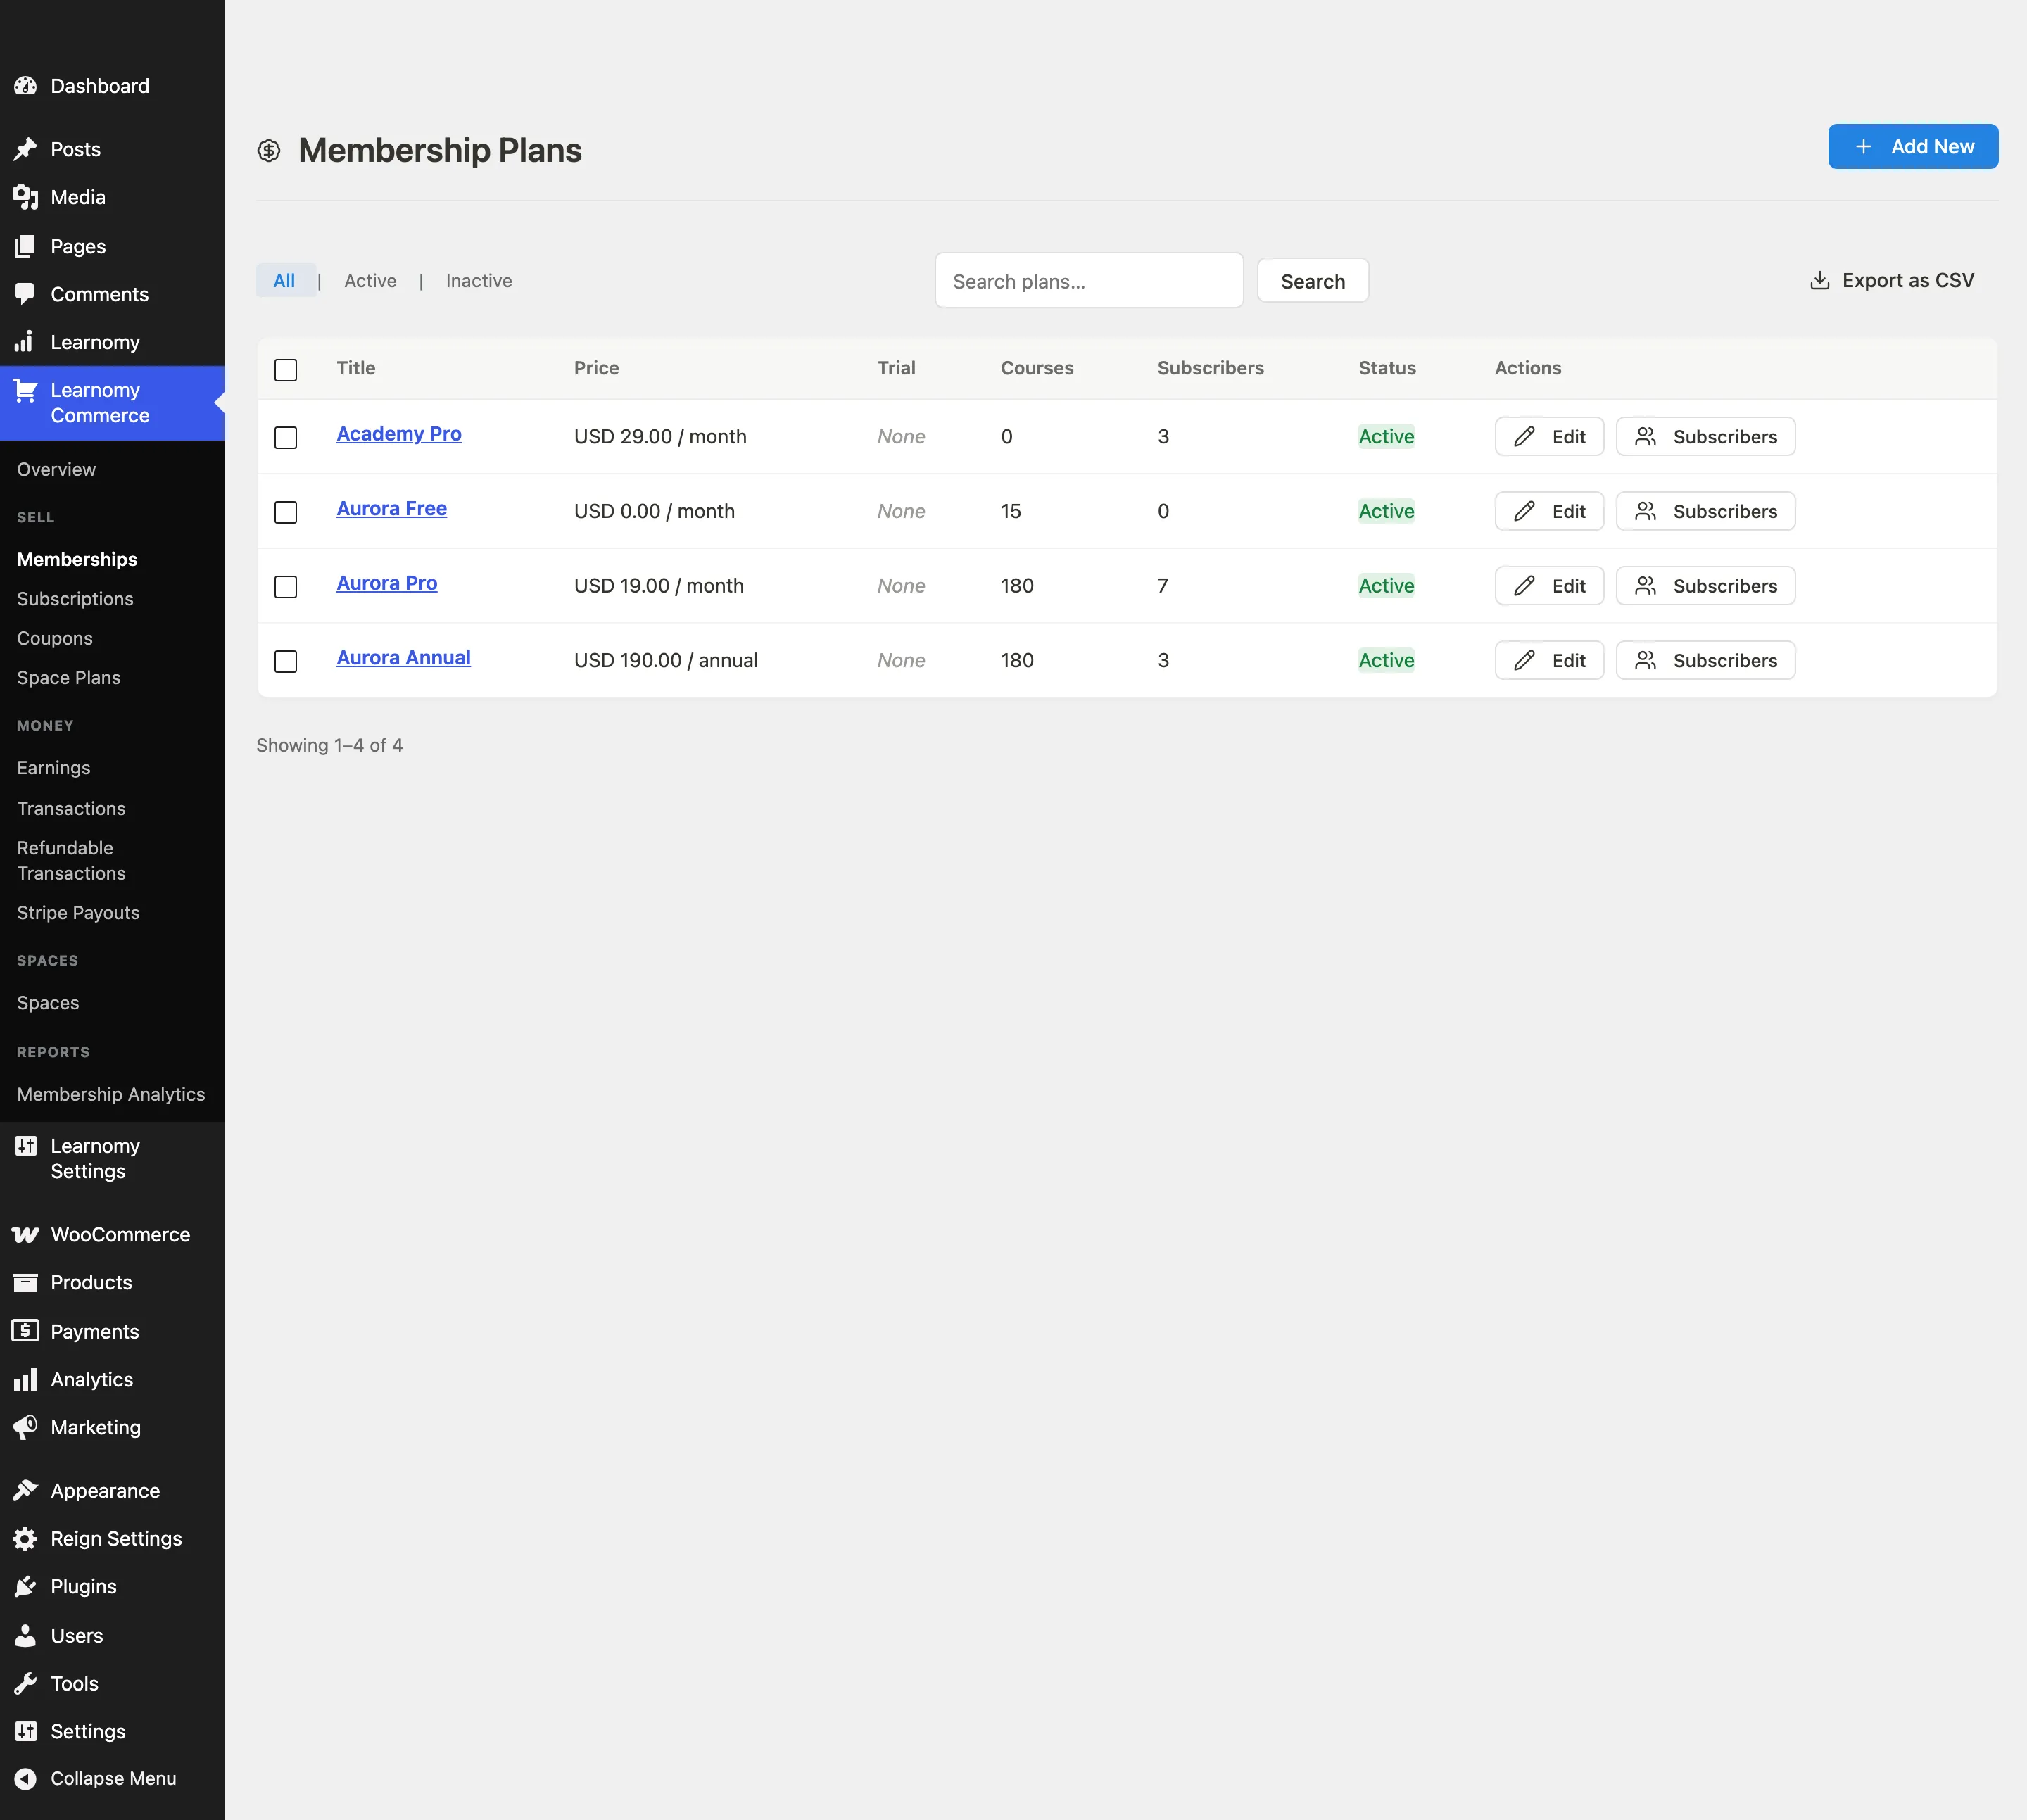
Task: Open Space Plans submenu item
Action: [69, 678]
